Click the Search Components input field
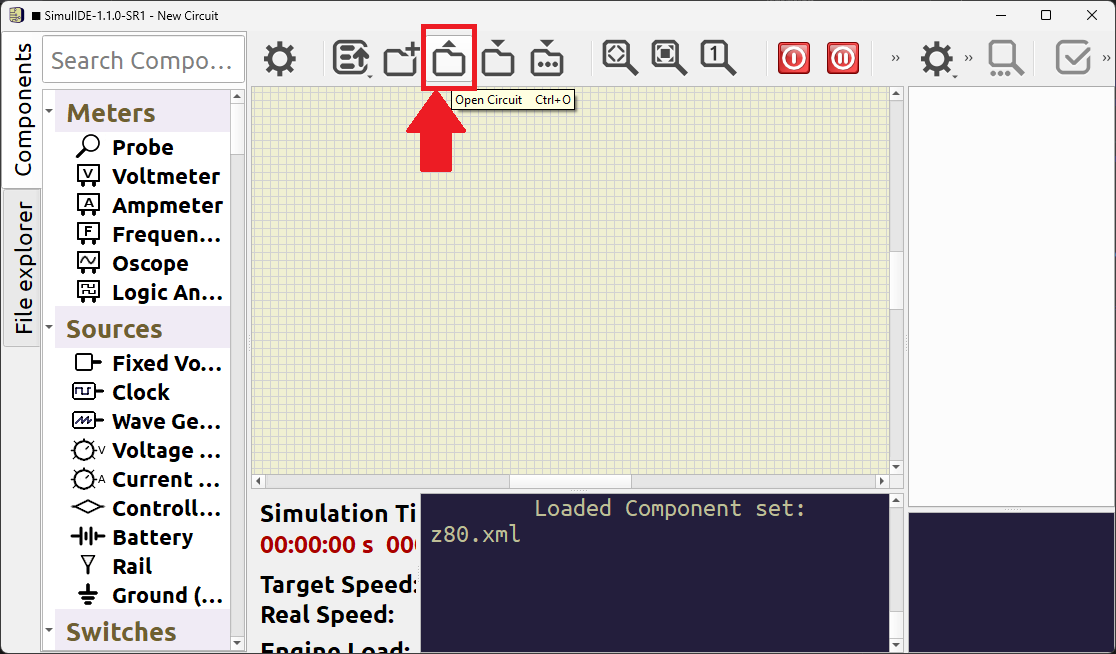The image size is (1116, 654). point(143,60)
